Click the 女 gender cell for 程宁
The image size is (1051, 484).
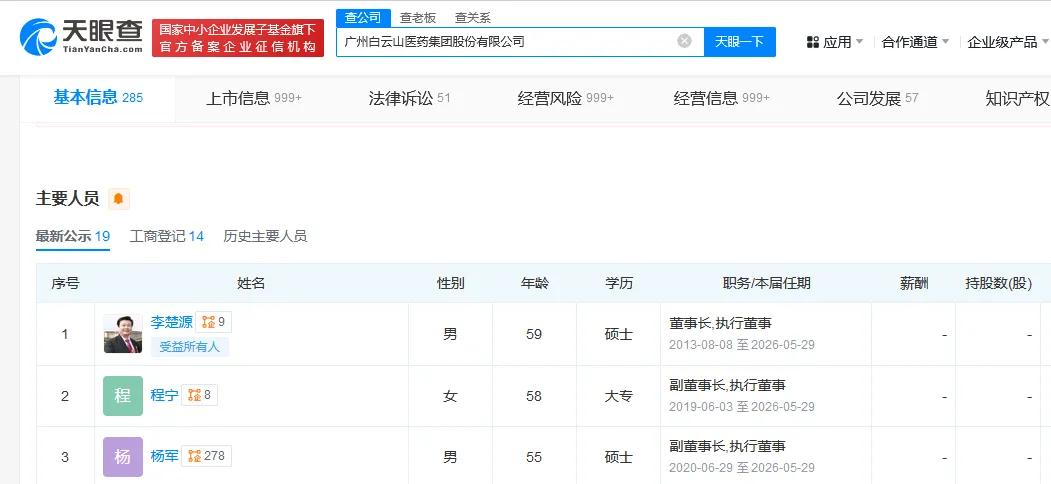coord(450,396)
